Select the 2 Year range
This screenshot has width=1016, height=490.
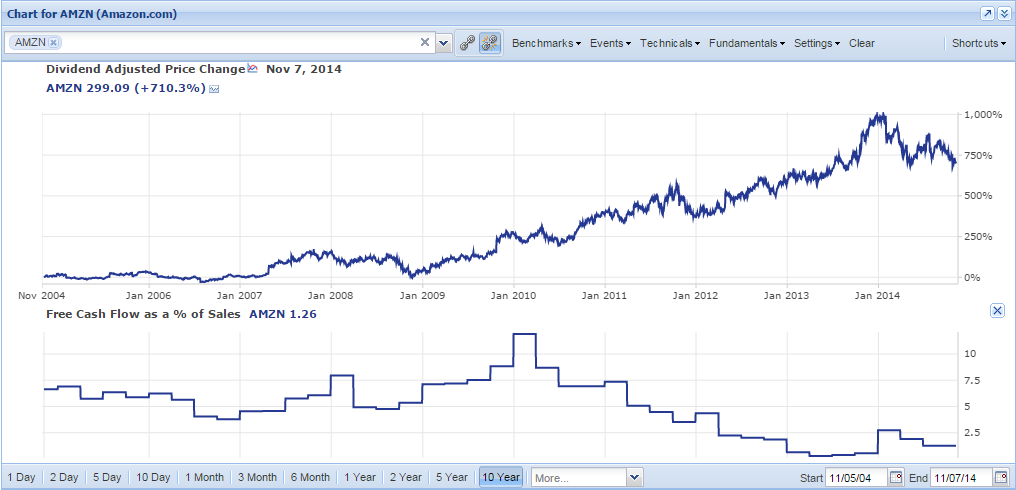(x=406, y=477)
